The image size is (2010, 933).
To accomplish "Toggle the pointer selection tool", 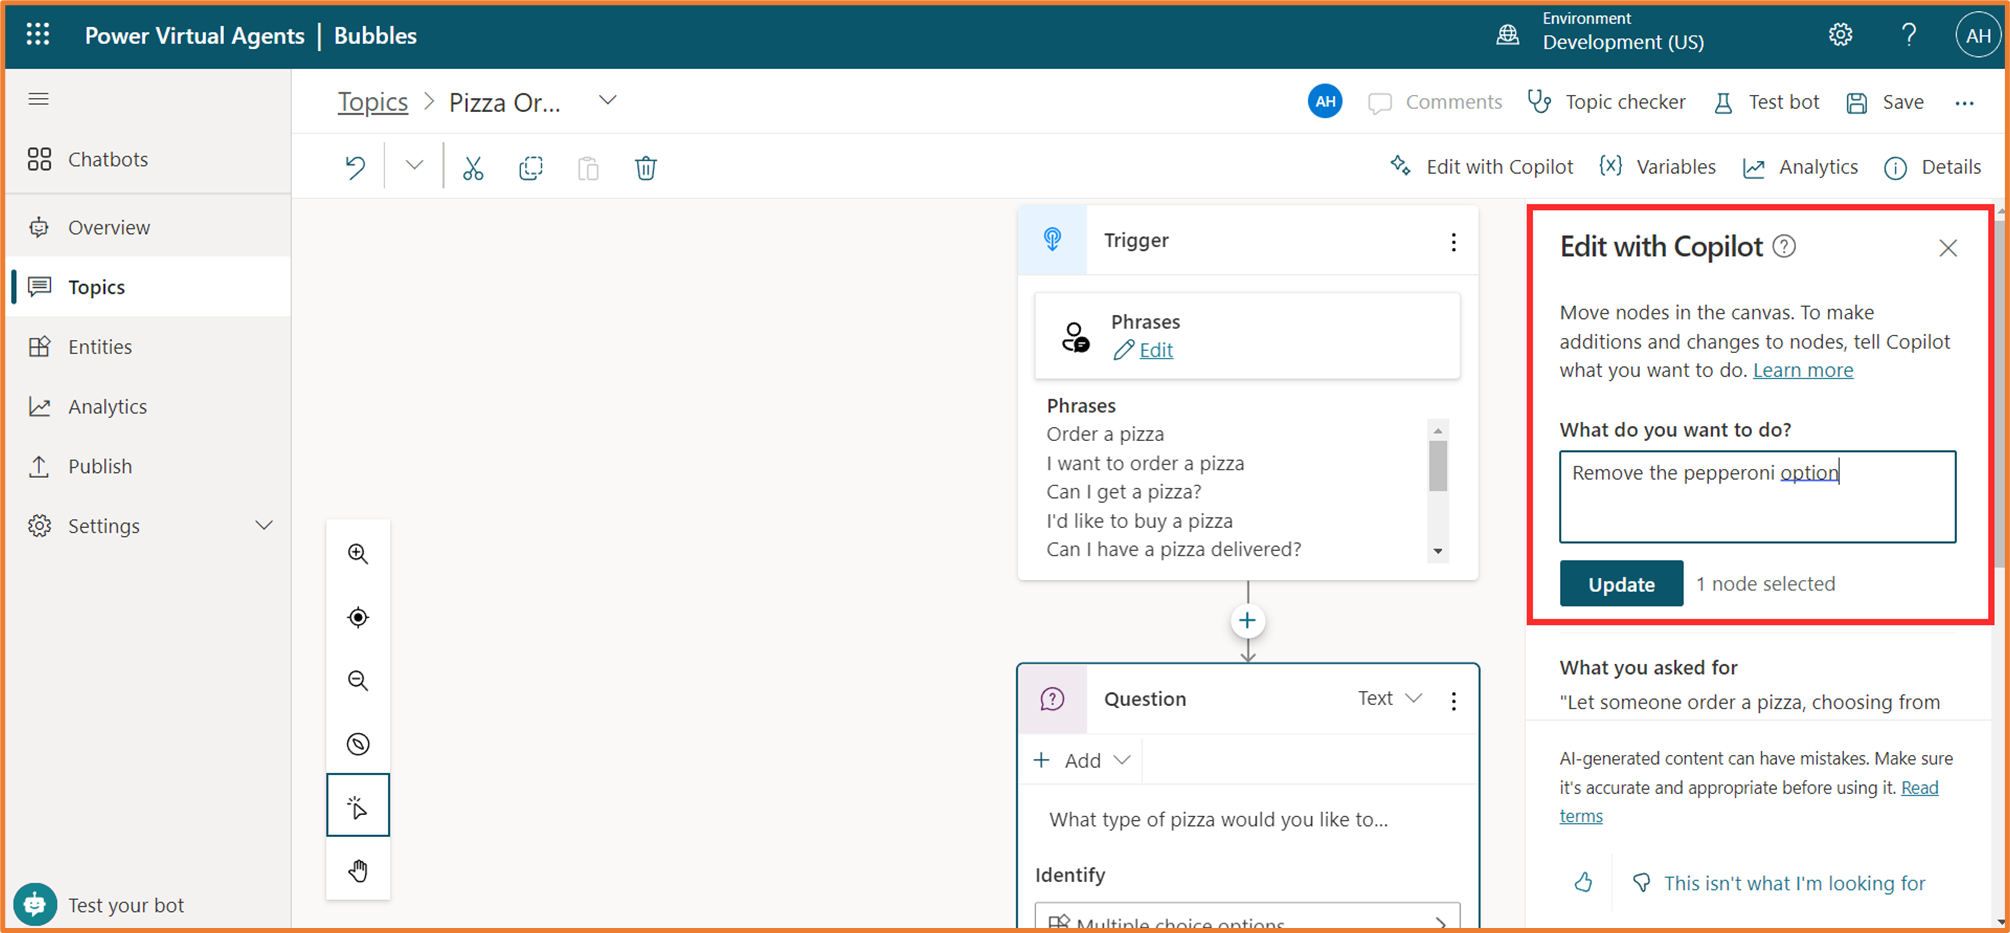I will pos(357,805).
